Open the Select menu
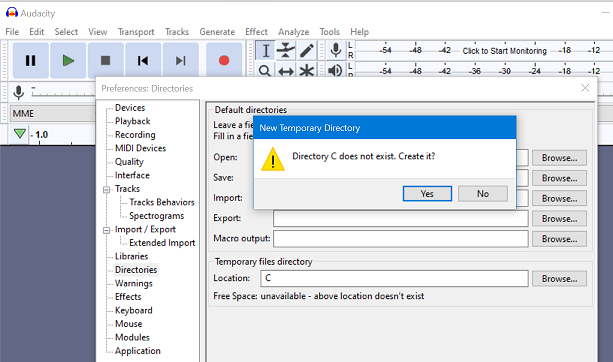 point(66,32)
